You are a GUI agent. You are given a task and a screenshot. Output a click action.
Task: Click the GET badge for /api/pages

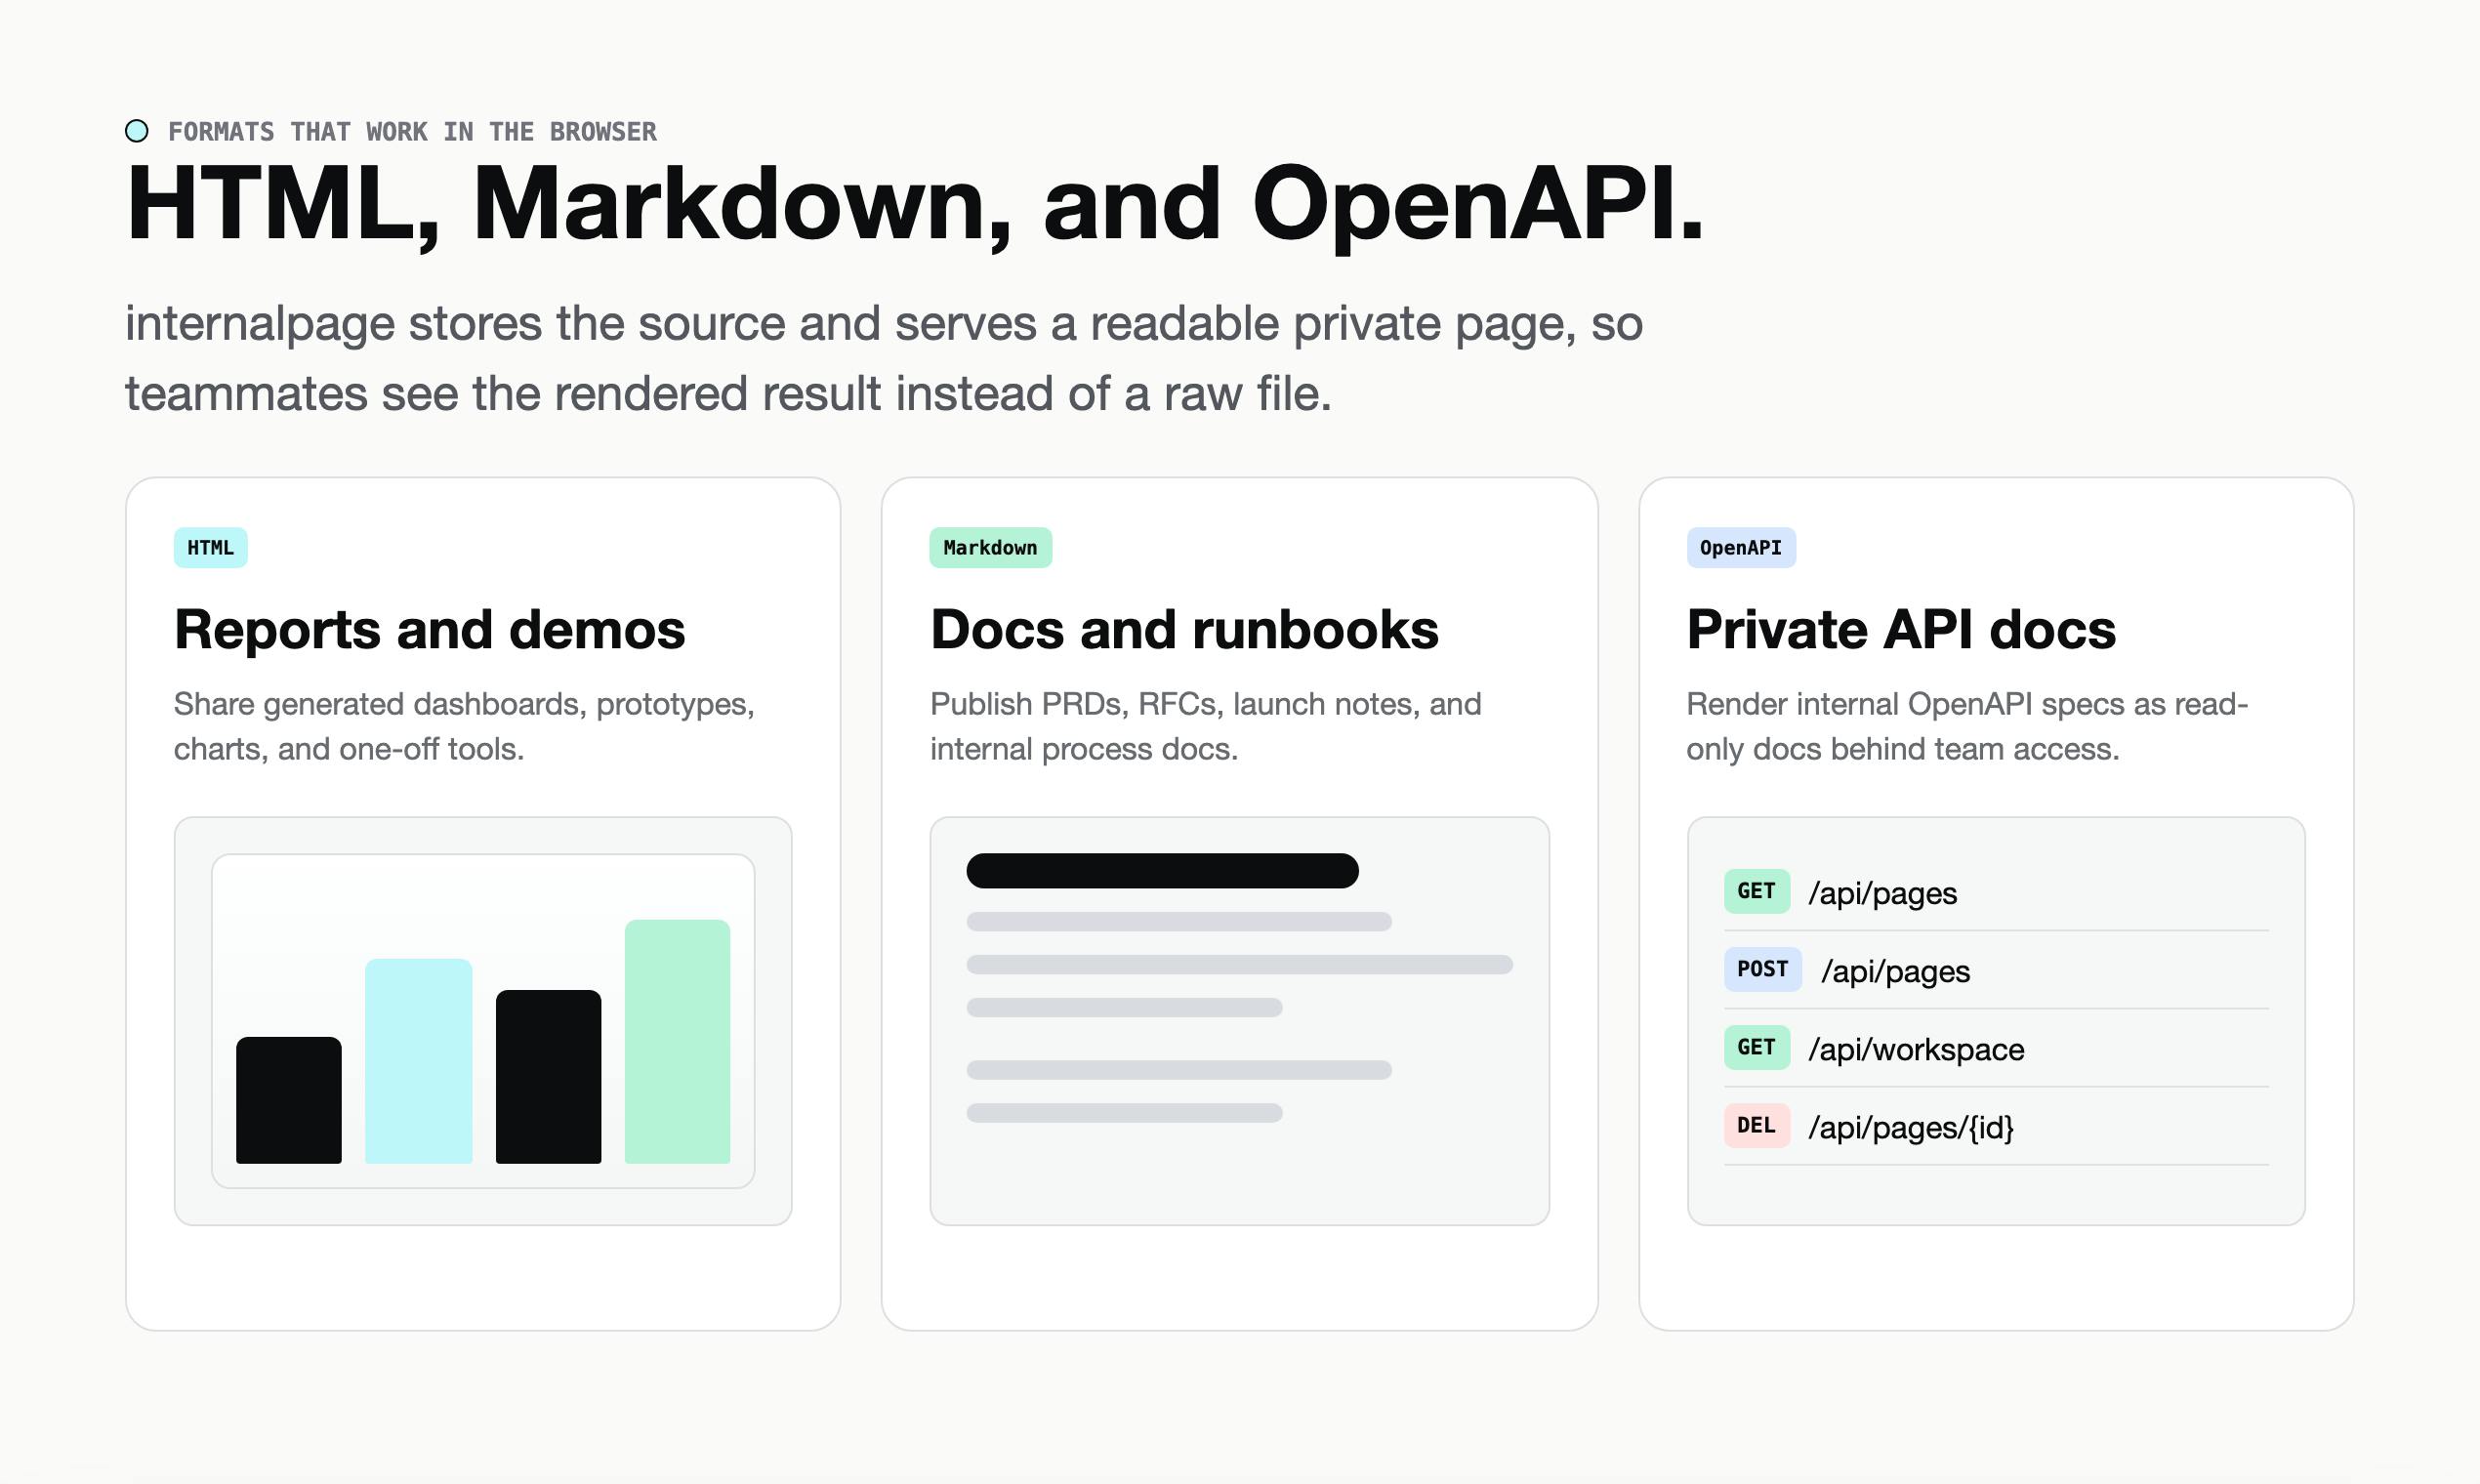point(1756,891)
